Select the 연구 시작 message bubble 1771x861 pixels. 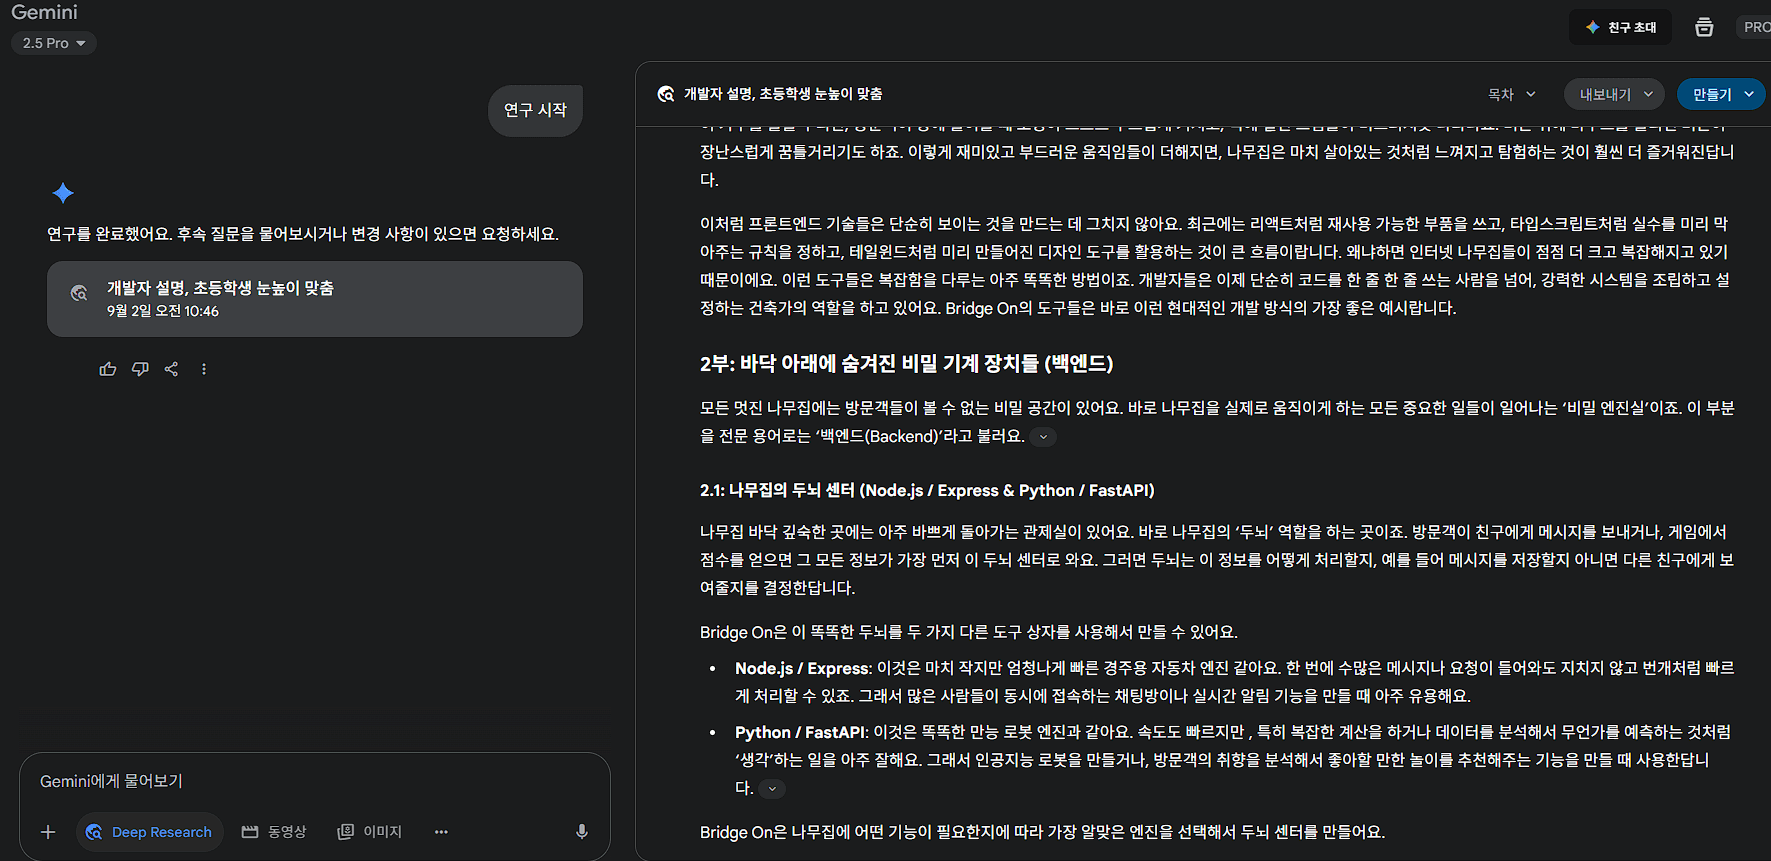[x=535, y=110]
